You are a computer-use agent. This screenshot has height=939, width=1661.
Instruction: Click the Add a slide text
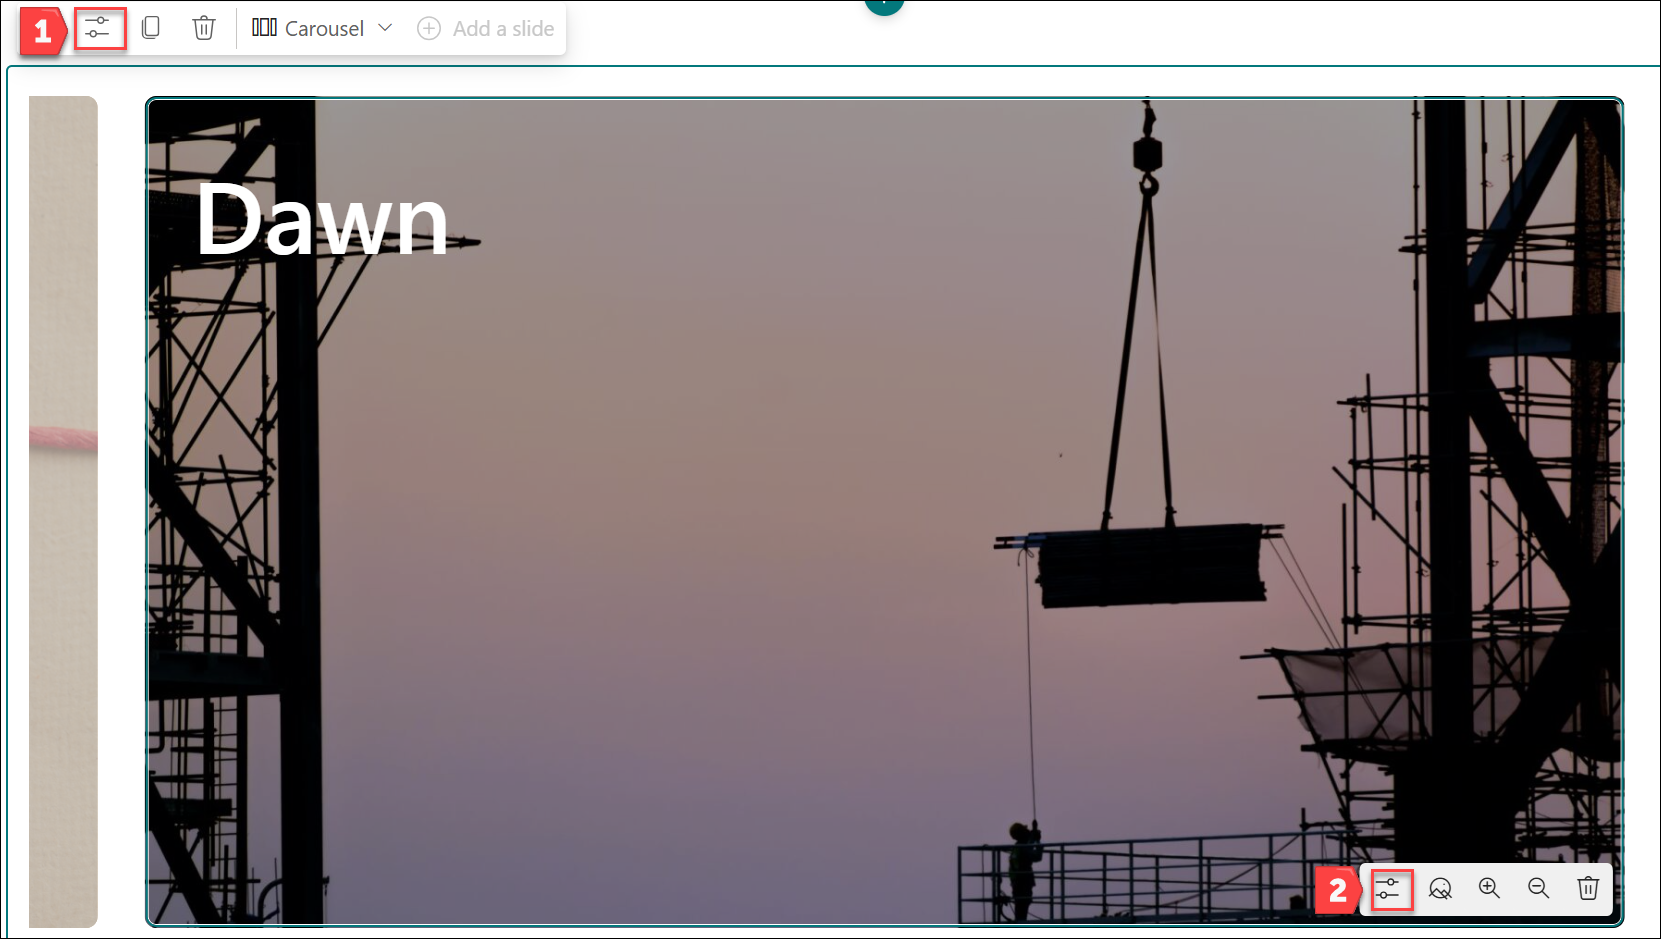[503, 29]
